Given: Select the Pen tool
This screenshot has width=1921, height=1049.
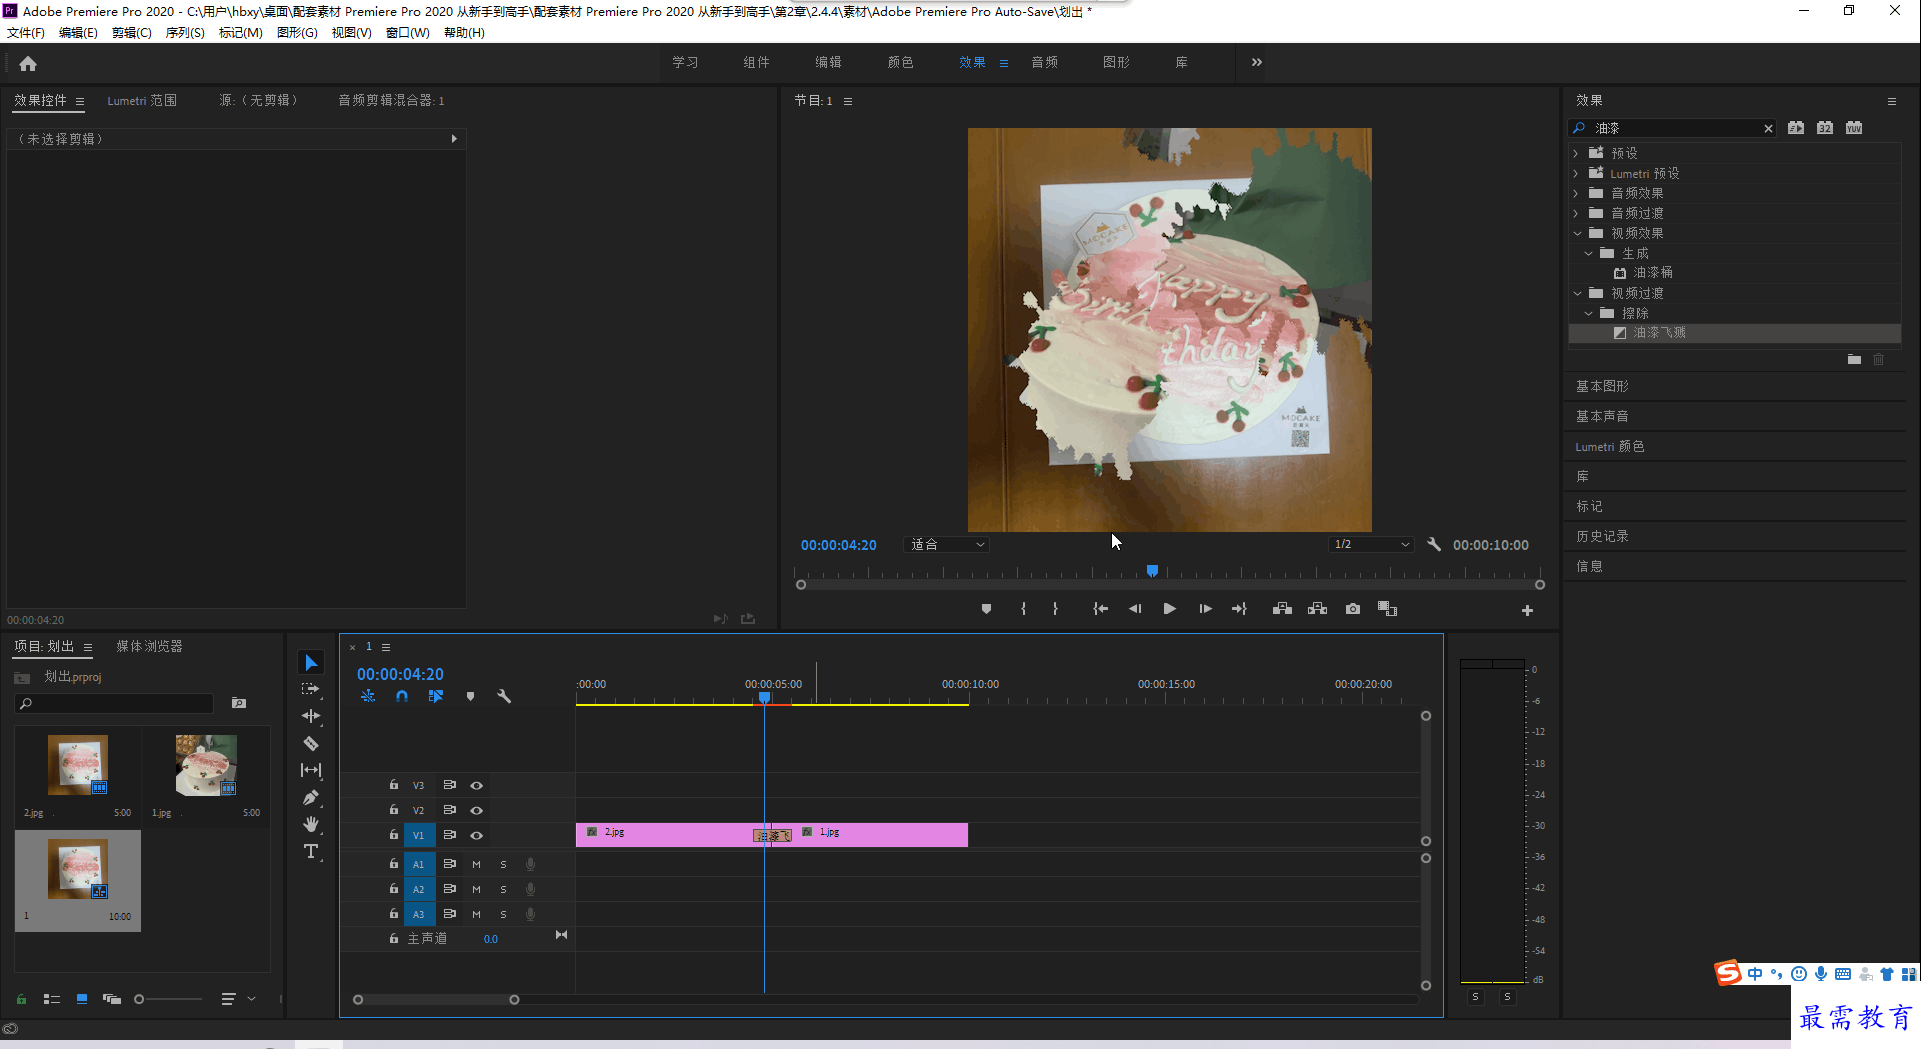Looking at the screenshot, I should point(311,797).
